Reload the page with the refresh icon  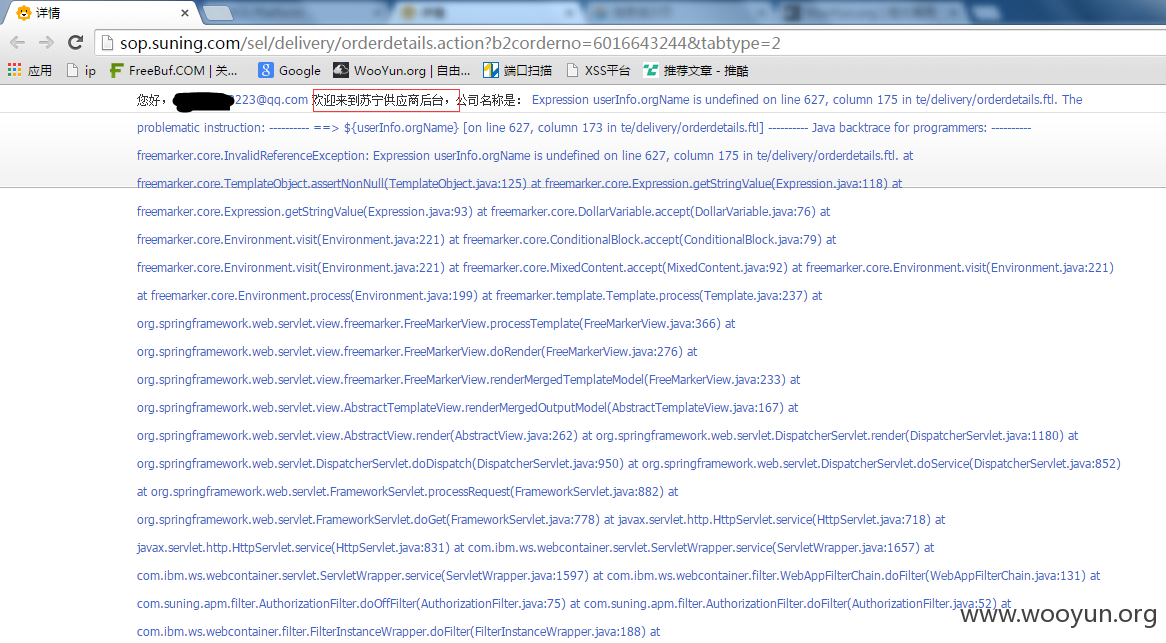(75, 42)
